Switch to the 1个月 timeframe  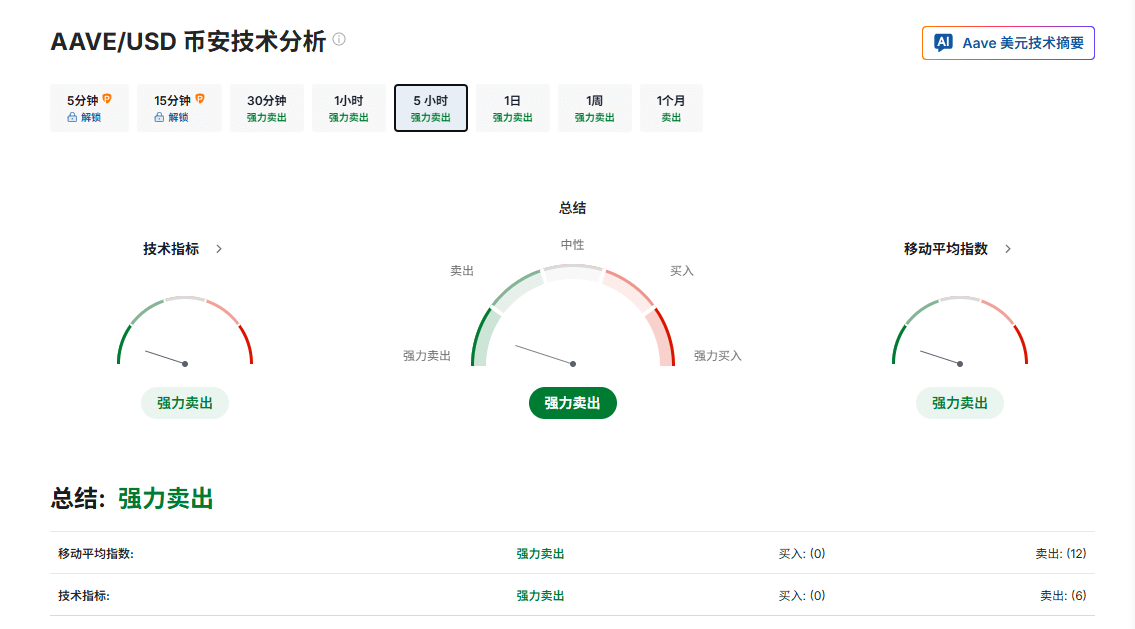point(671,108)
